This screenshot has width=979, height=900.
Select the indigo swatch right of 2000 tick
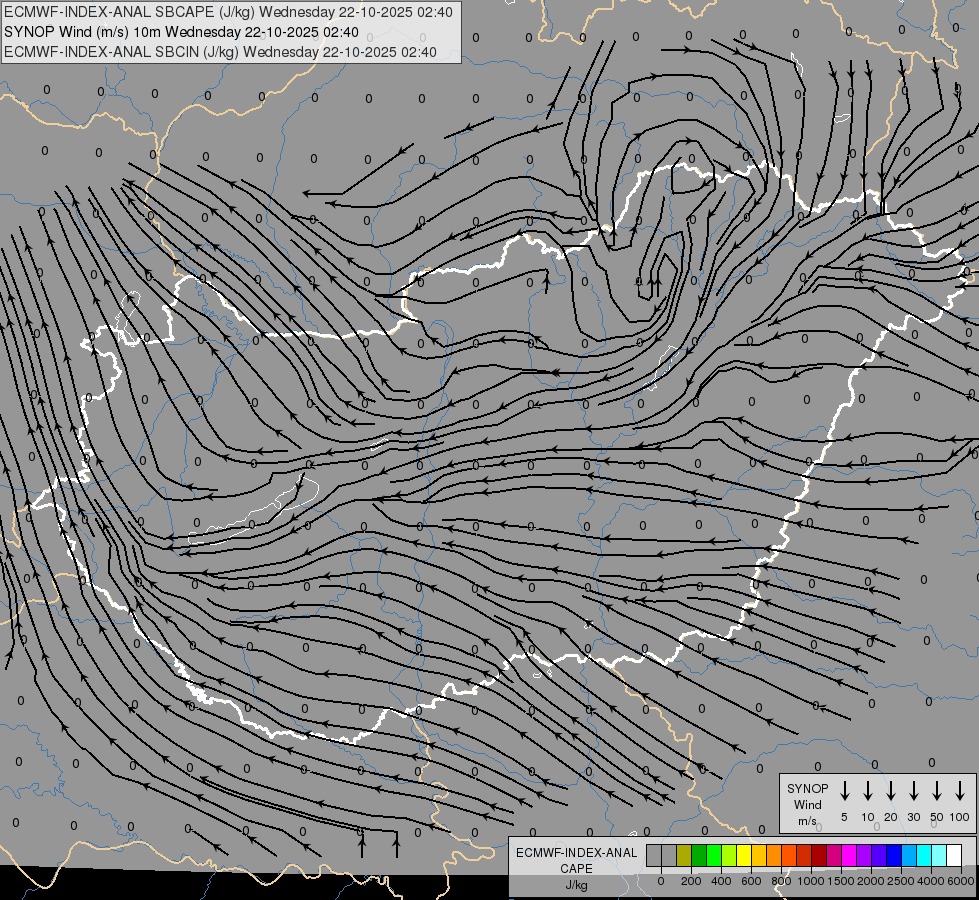880,855
